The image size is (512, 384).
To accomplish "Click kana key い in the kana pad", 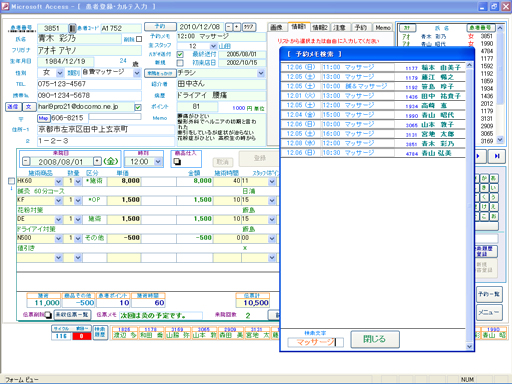I will (x=494, y=188).
